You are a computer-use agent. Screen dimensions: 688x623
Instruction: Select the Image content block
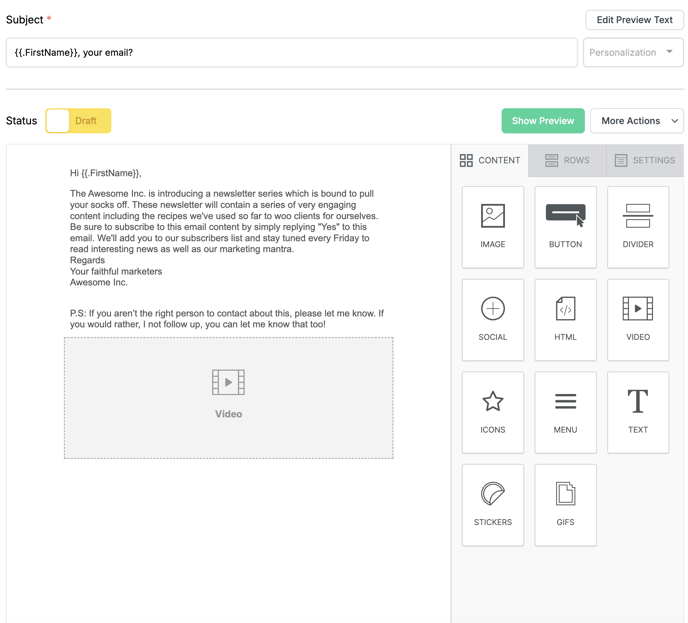click(x=493, y=227)
